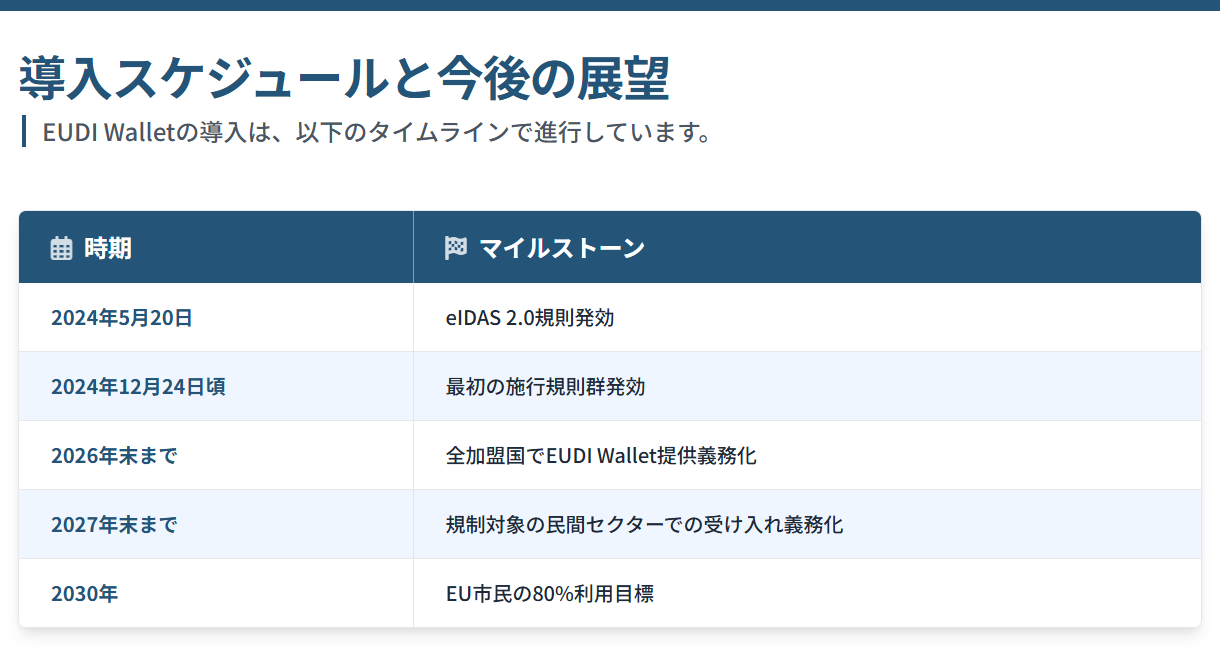The image size is (1220, 656).
Task: Click the 全加盟国でEUDI Wallet提供義務化 milestone
Action: [601, 456]
